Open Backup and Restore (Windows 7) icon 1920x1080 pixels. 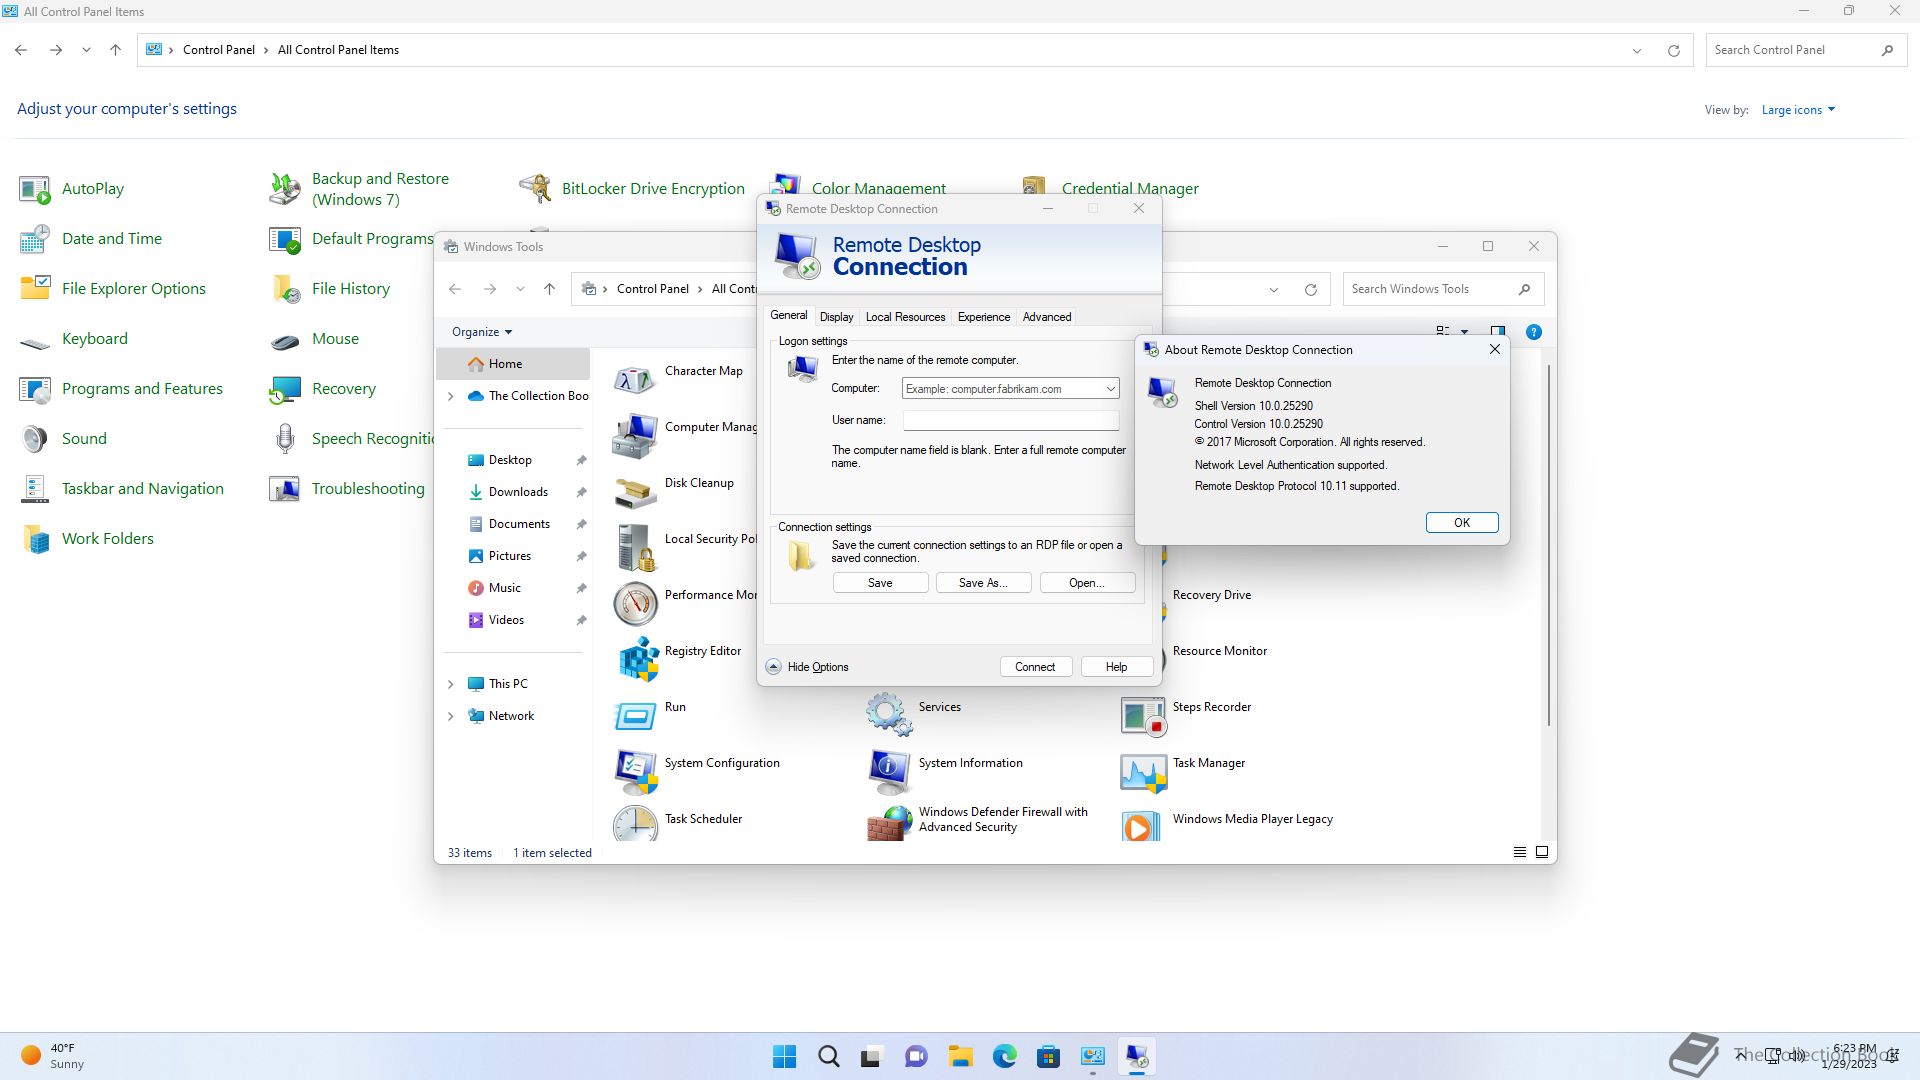[285, 189]
